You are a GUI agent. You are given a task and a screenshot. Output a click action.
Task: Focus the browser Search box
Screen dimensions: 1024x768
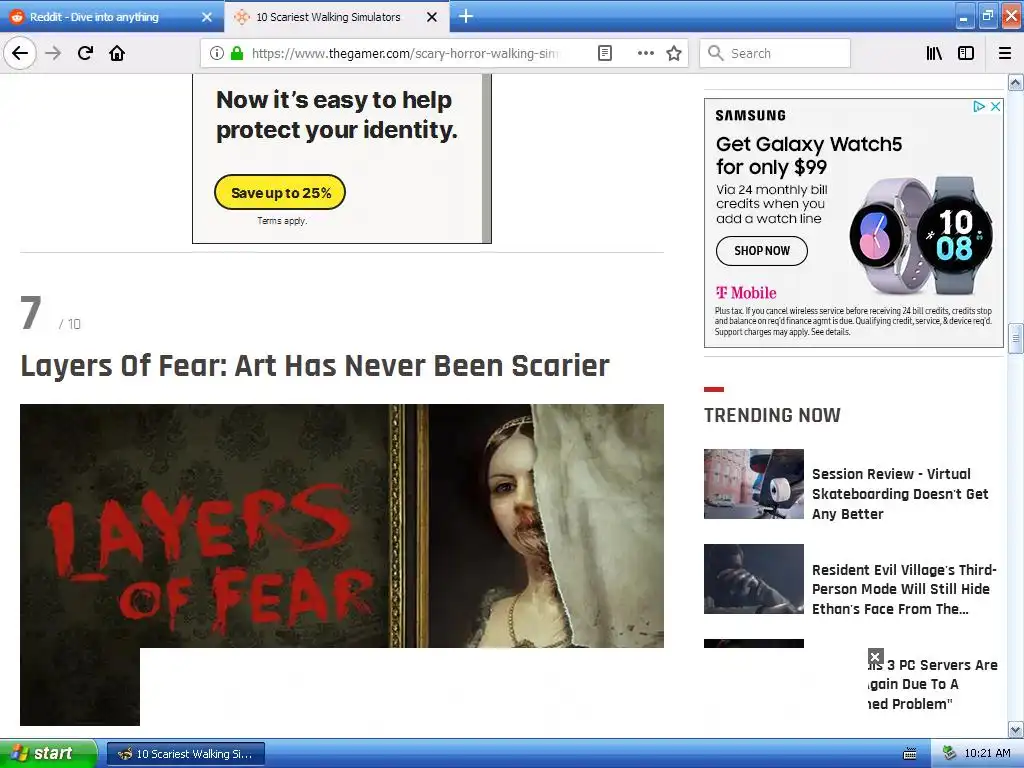(x=775, y=53)
